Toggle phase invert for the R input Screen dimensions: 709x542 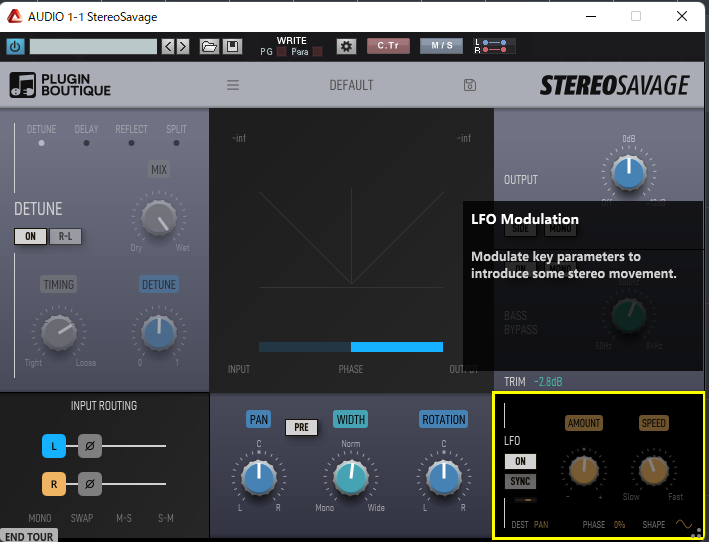pyautogui.click(x=90, y=484)
